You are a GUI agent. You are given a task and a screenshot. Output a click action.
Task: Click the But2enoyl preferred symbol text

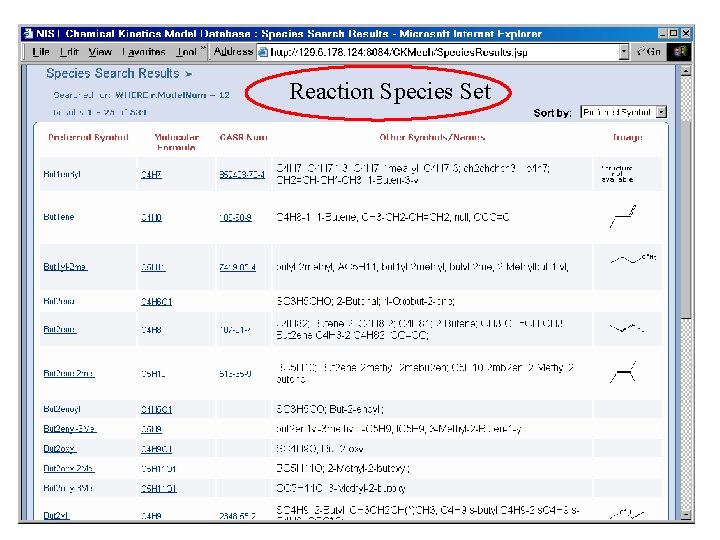62,409
